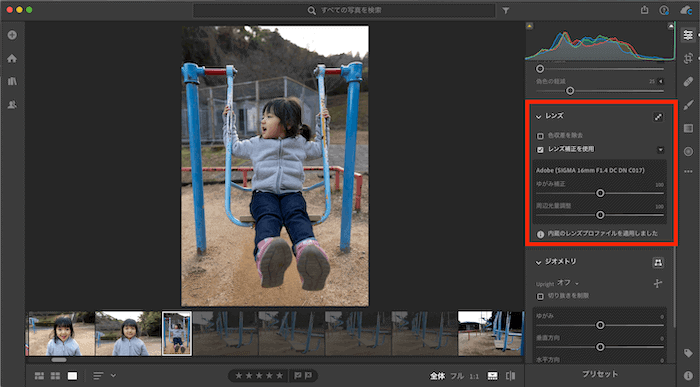Click the cloud sync status icon
This screenshot has height=387, width=700.
(x=686, y=10)
